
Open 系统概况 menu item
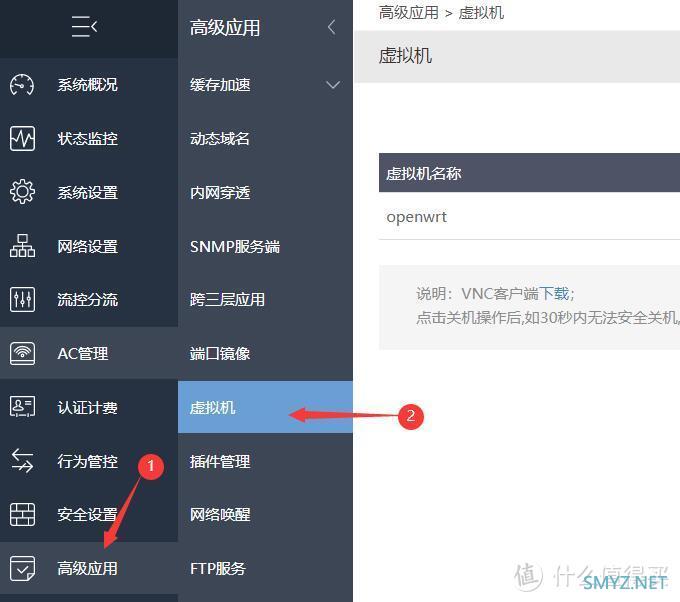click(x=89, y=85)
